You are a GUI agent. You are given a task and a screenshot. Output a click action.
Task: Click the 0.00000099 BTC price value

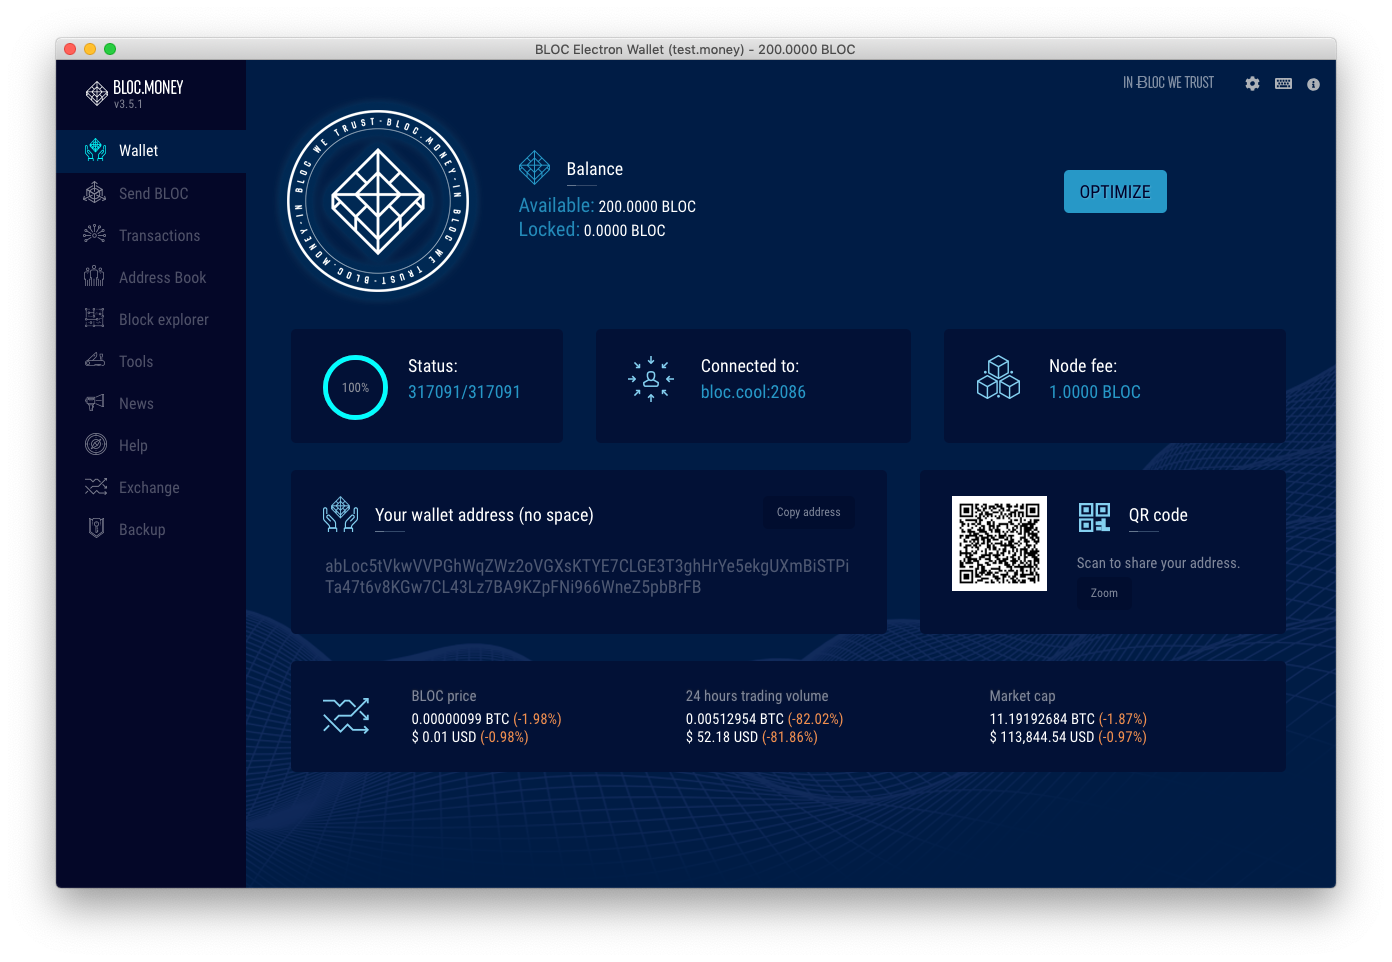pyautogui.click(x=460, y=719)
